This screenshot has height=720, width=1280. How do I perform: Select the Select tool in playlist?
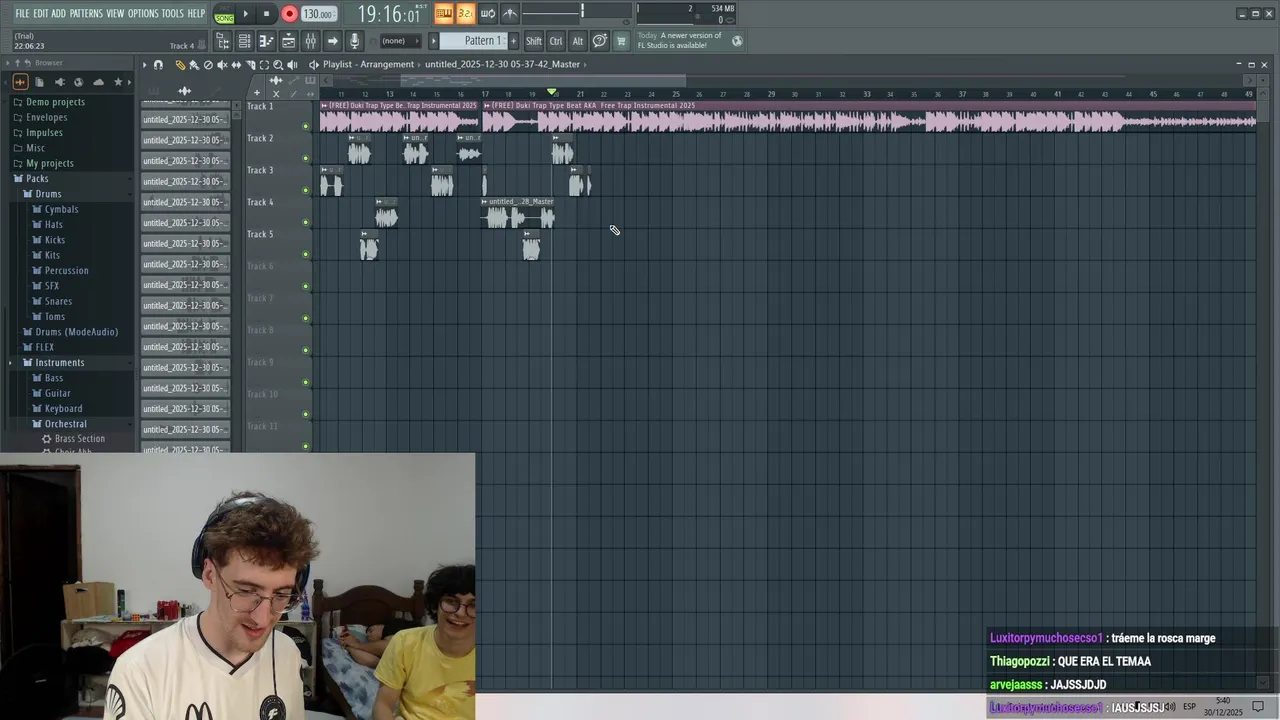tap(264, 64)
